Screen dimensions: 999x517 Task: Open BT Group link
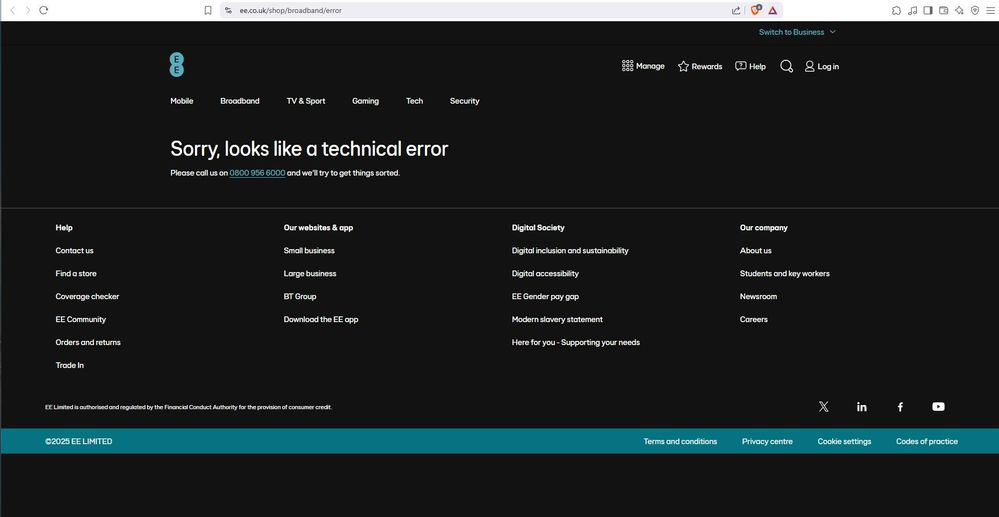tap(300, 296)
